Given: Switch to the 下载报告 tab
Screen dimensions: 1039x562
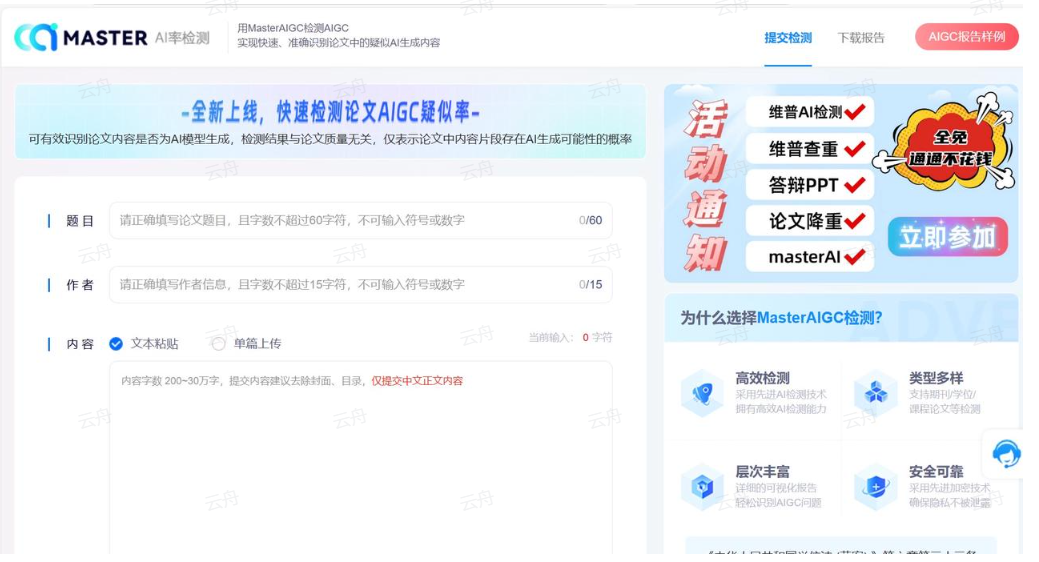Looking at the screenshot, I should (x=861, y=38).
